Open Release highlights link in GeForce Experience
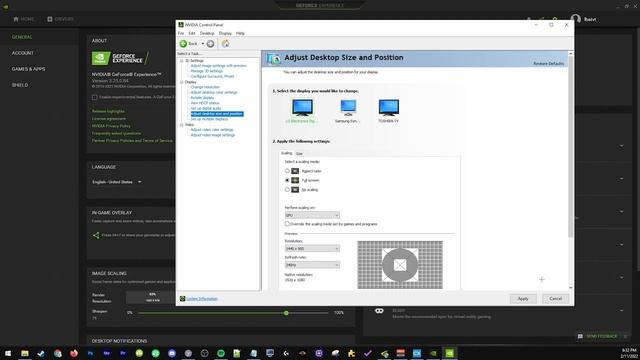 108,111
